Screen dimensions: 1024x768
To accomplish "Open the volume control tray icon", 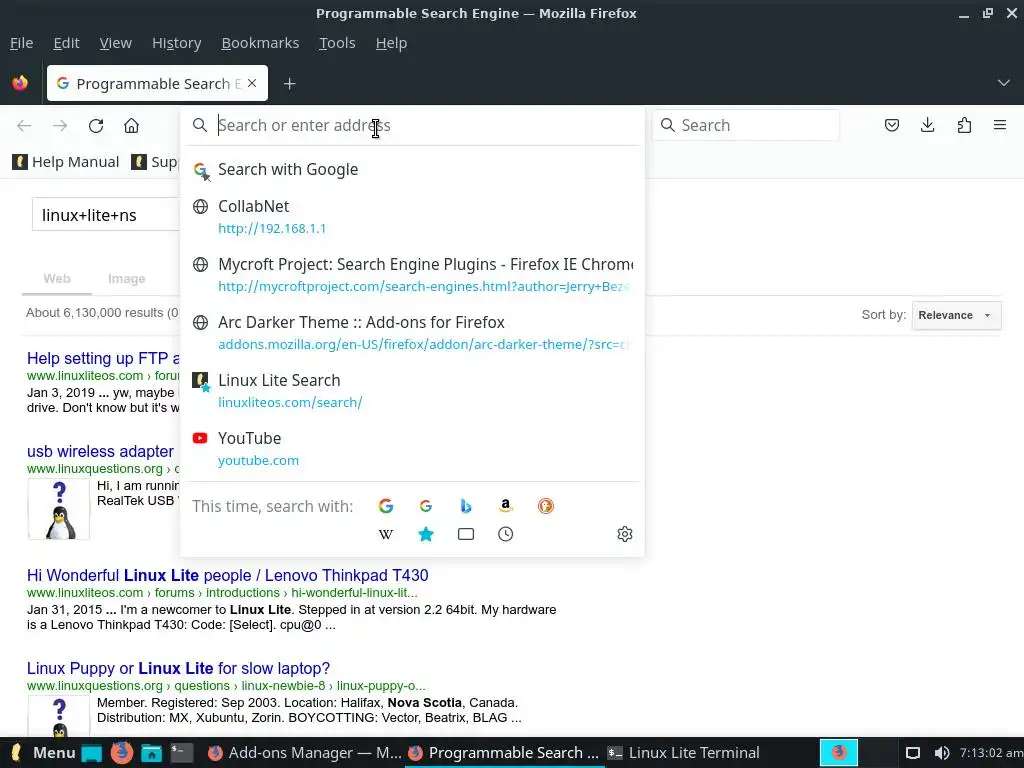I will (941, 753).
